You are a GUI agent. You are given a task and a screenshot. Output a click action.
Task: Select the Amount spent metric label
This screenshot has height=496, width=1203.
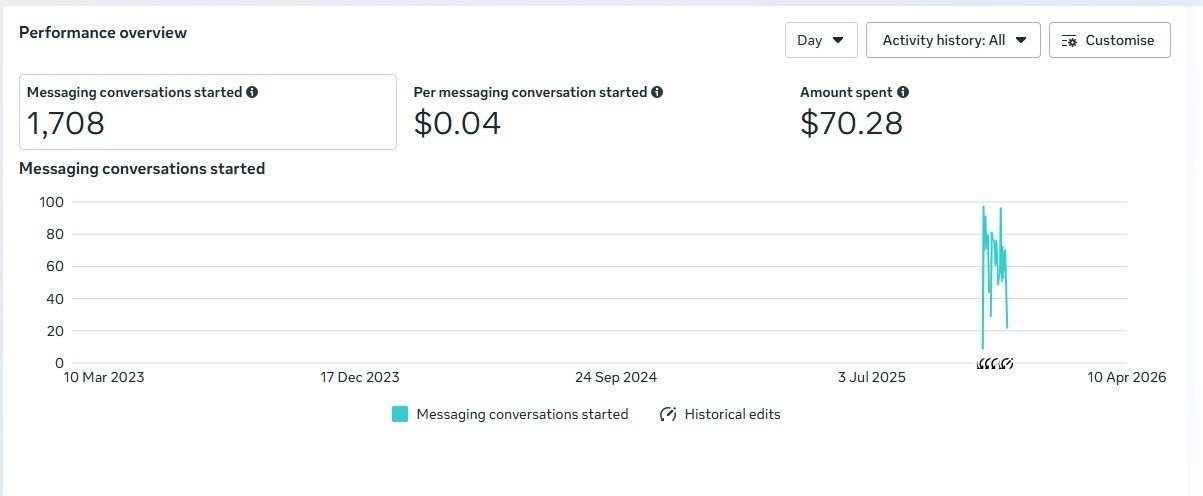(846, 92)
